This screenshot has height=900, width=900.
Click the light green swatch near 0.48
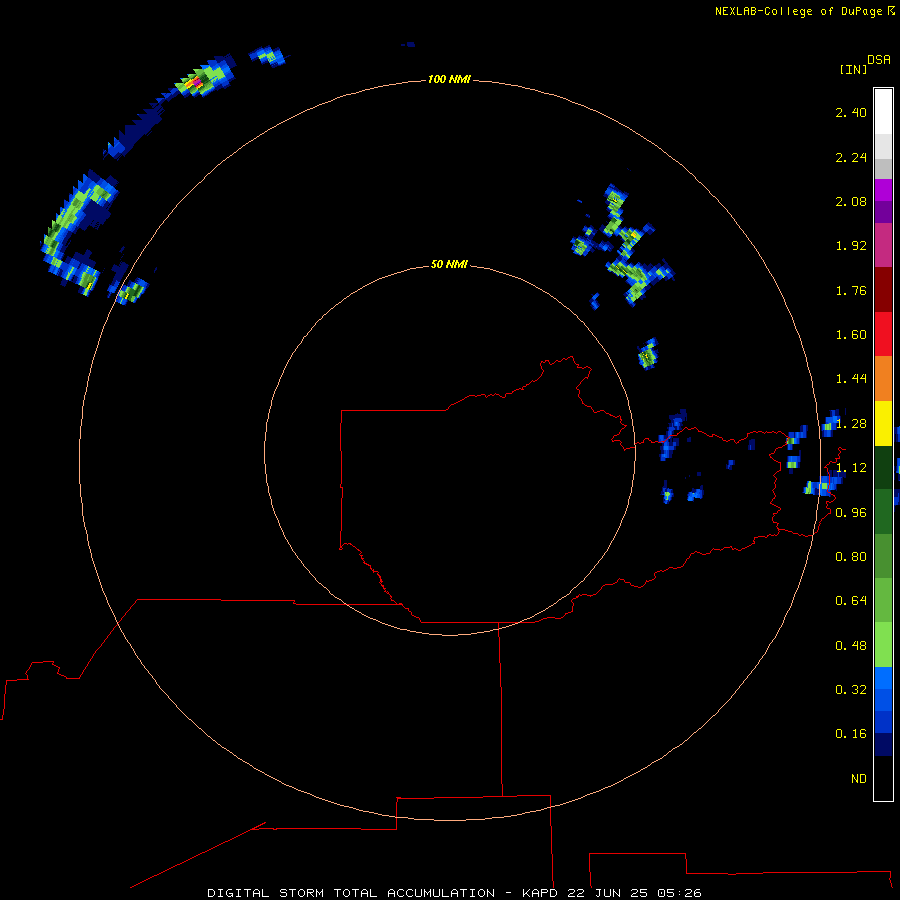pyautogui.click(x=883, y=645)
